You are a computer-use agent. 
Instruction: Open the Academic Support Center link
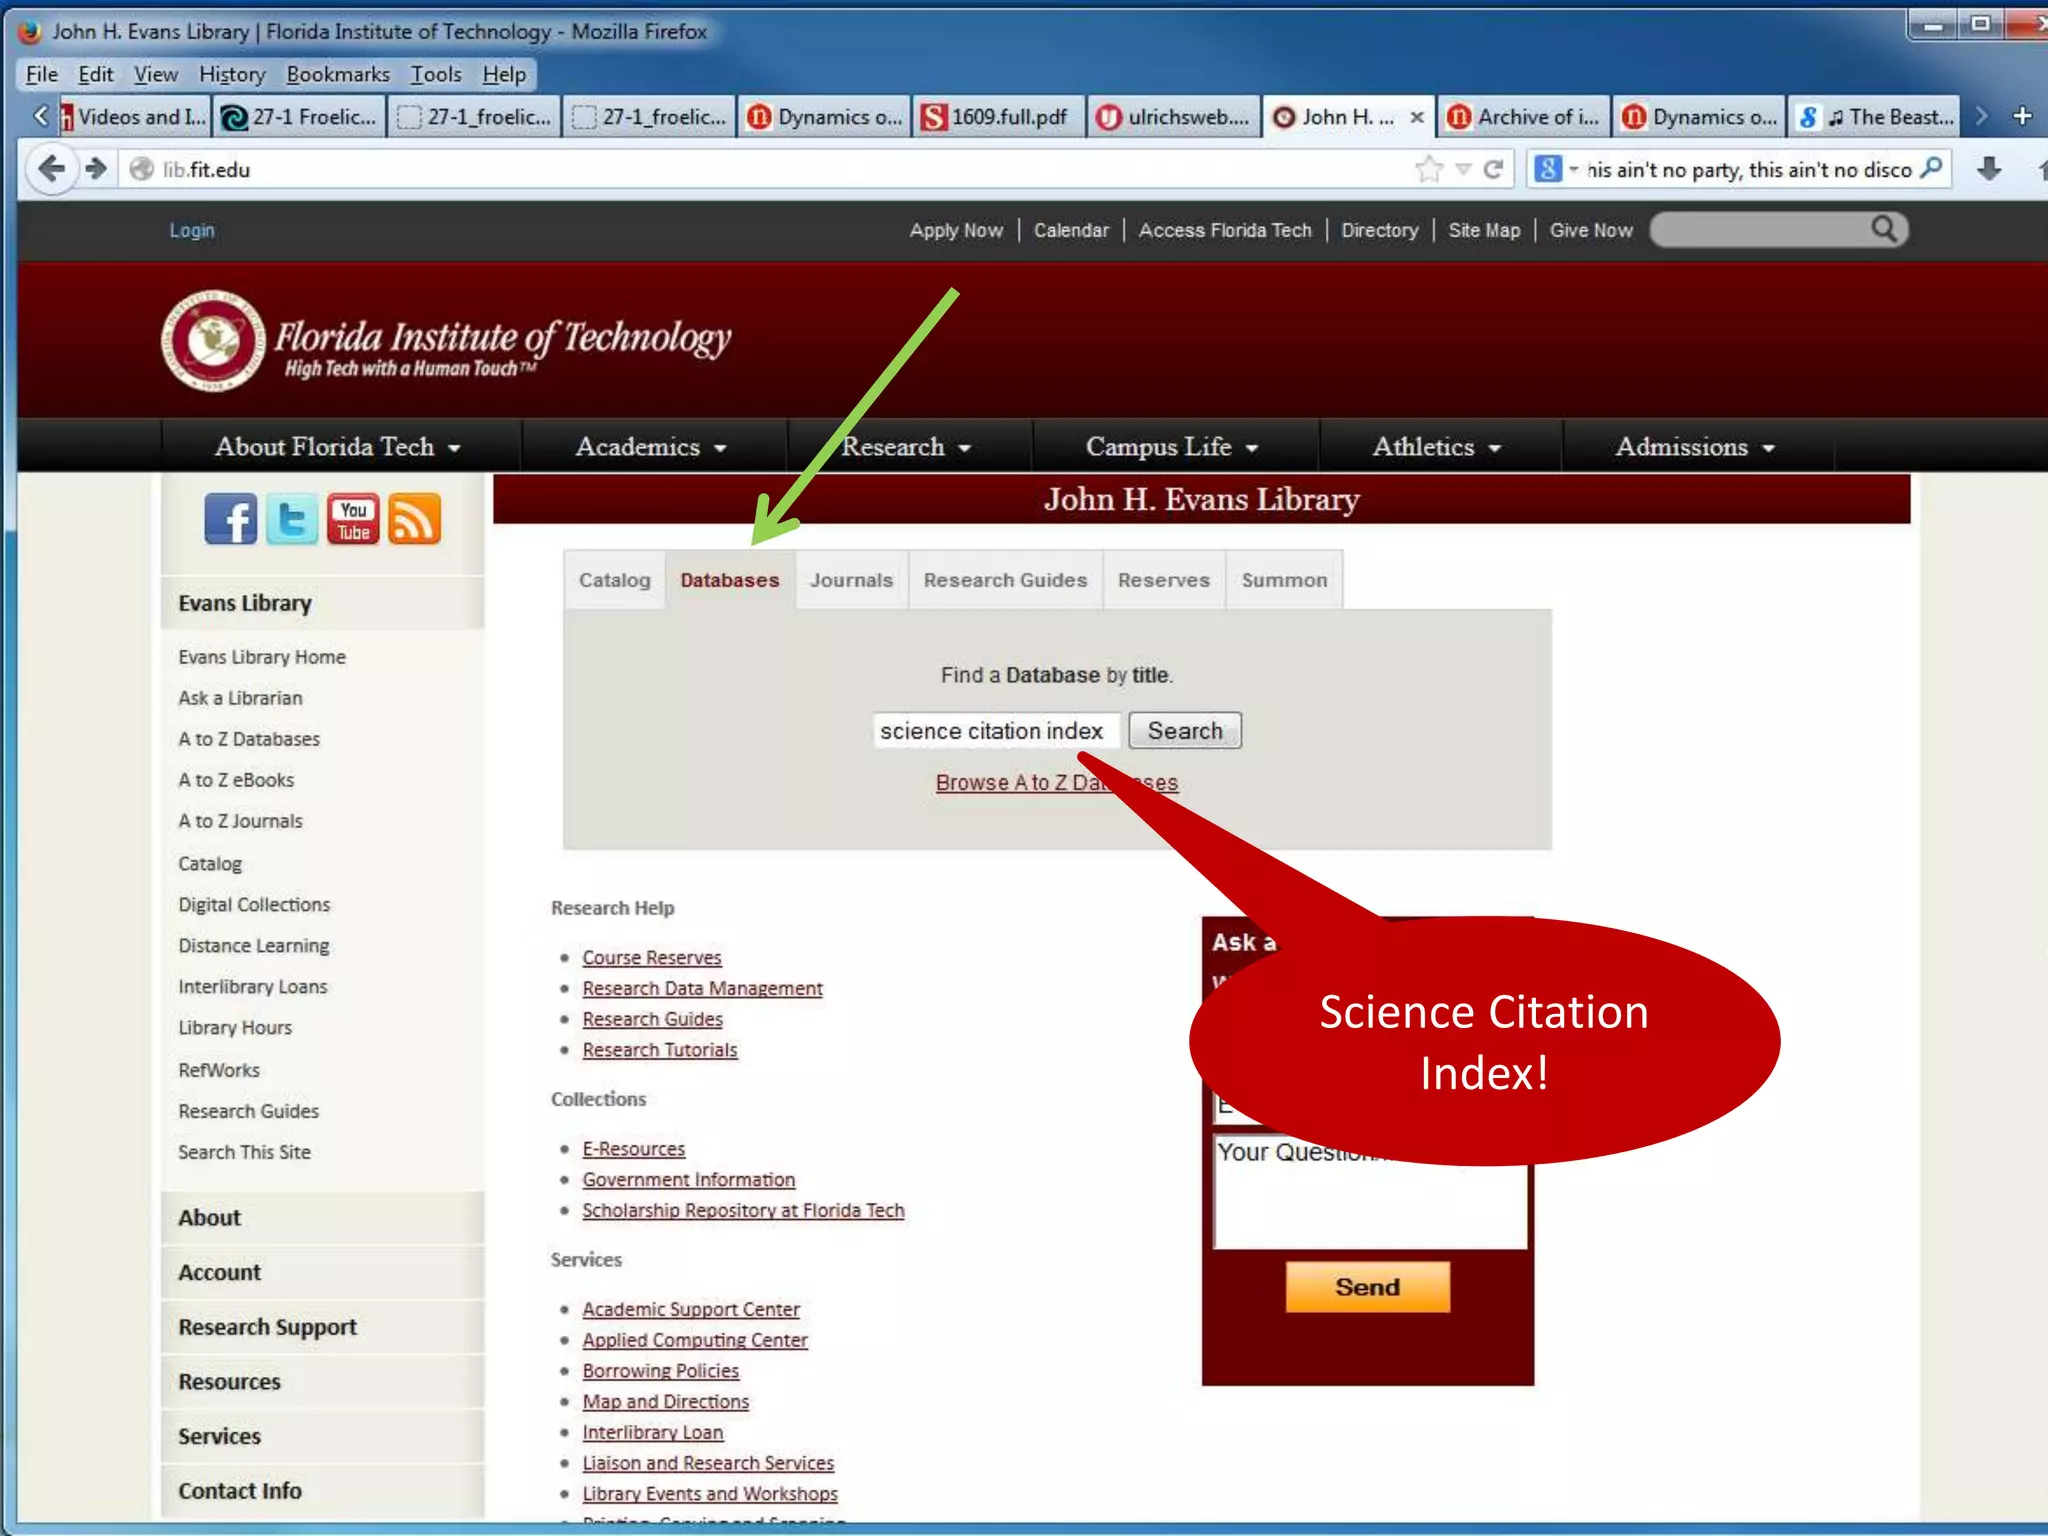[691, 1309]
